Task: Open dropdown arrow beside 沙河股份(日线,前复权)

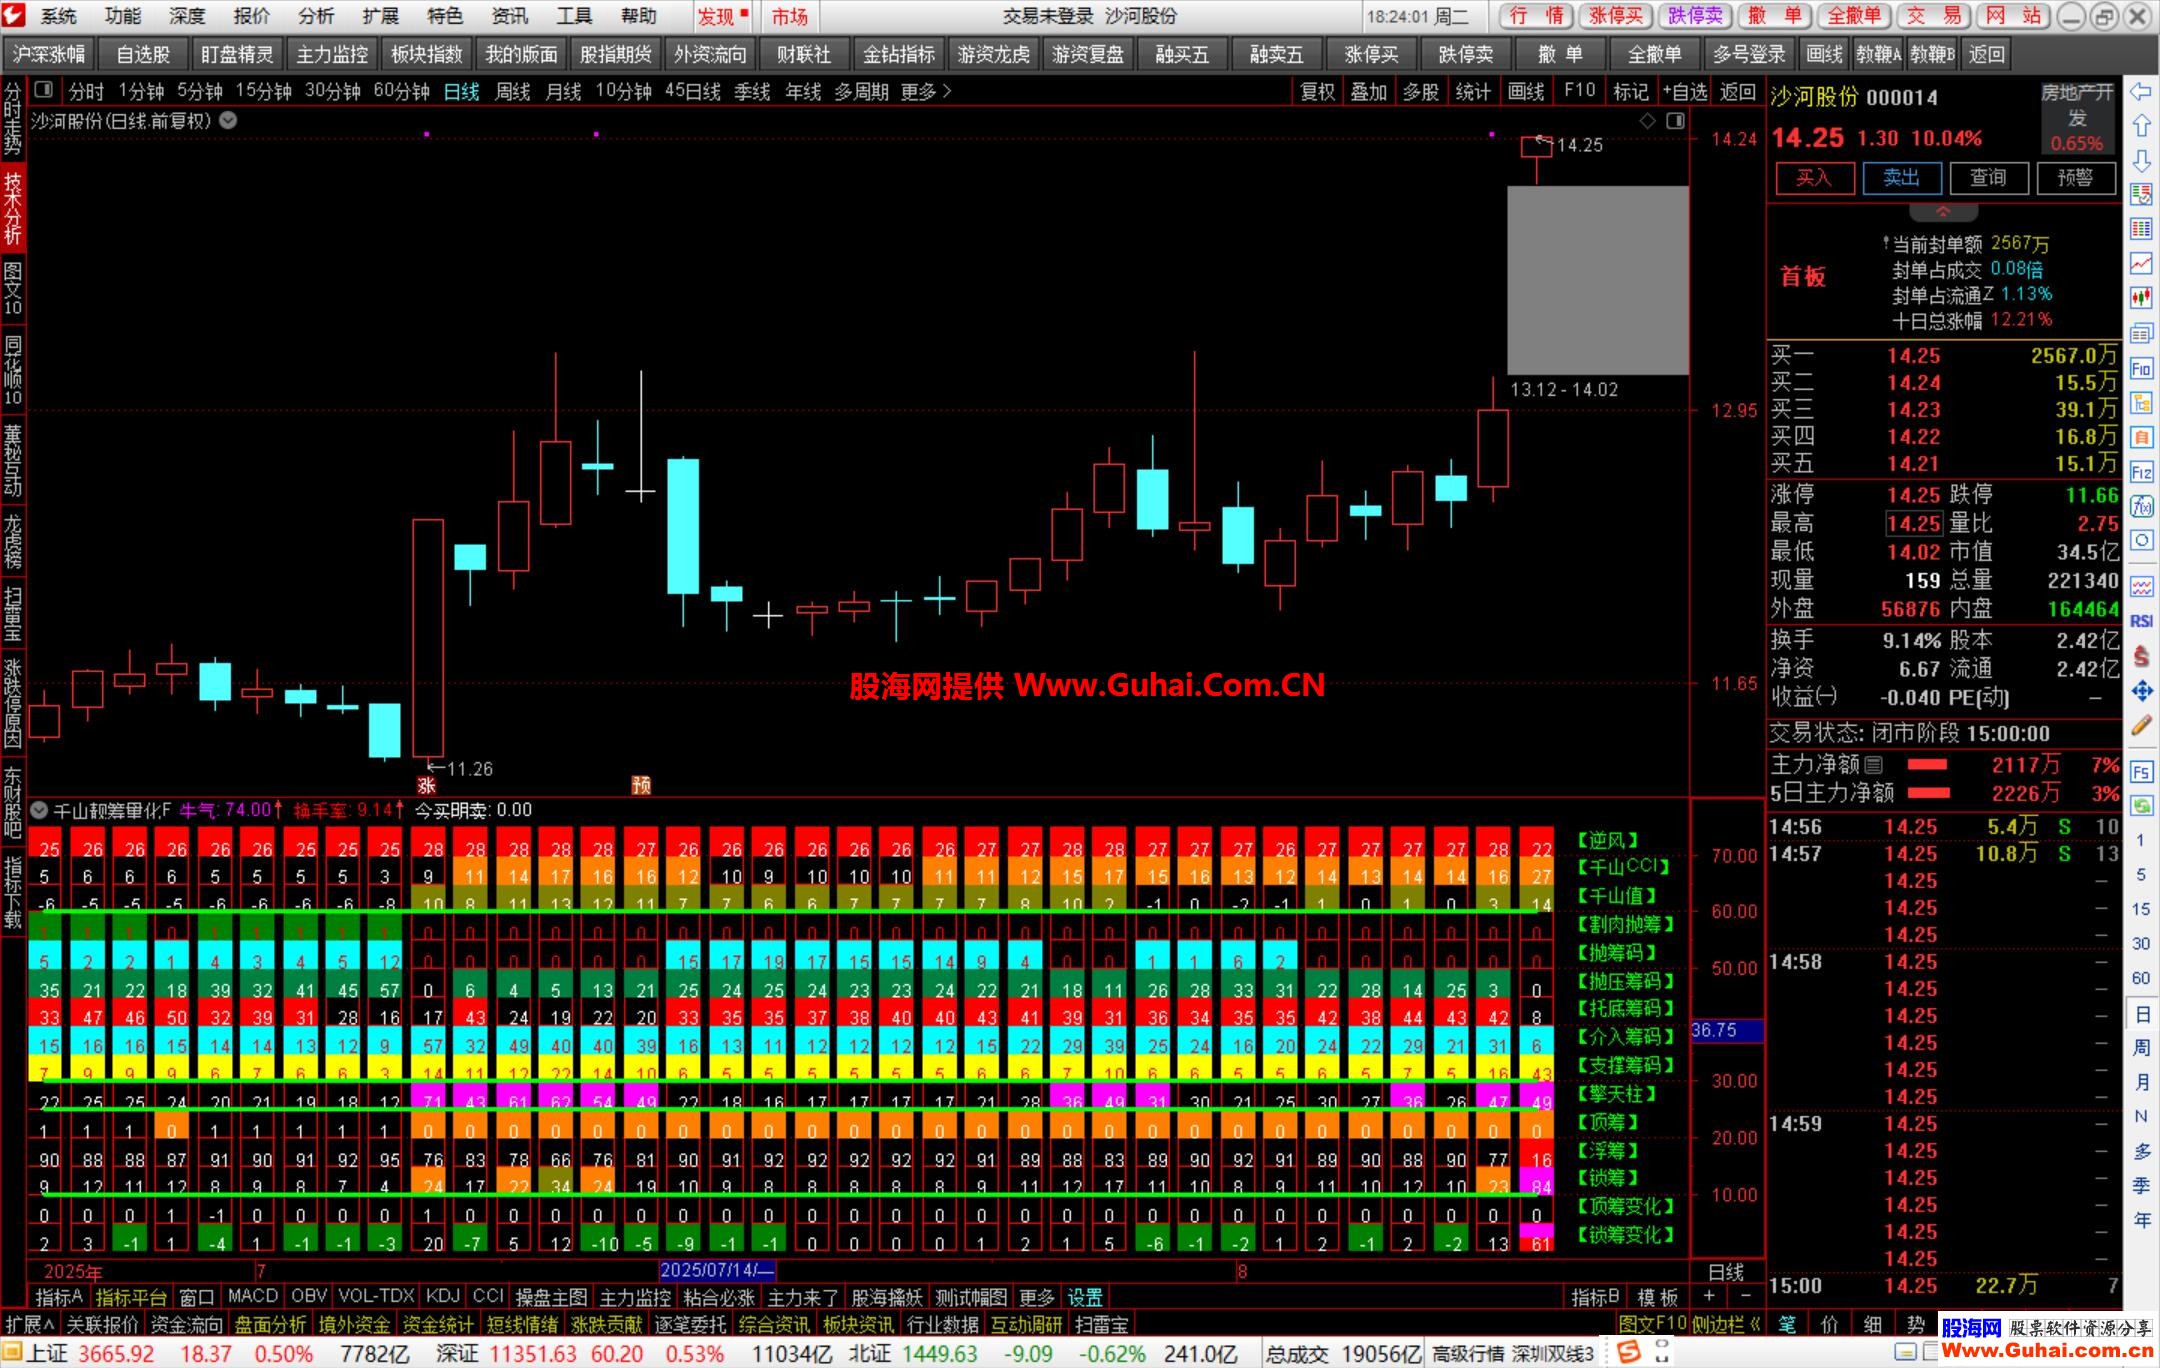Action: tap(229, 121)
